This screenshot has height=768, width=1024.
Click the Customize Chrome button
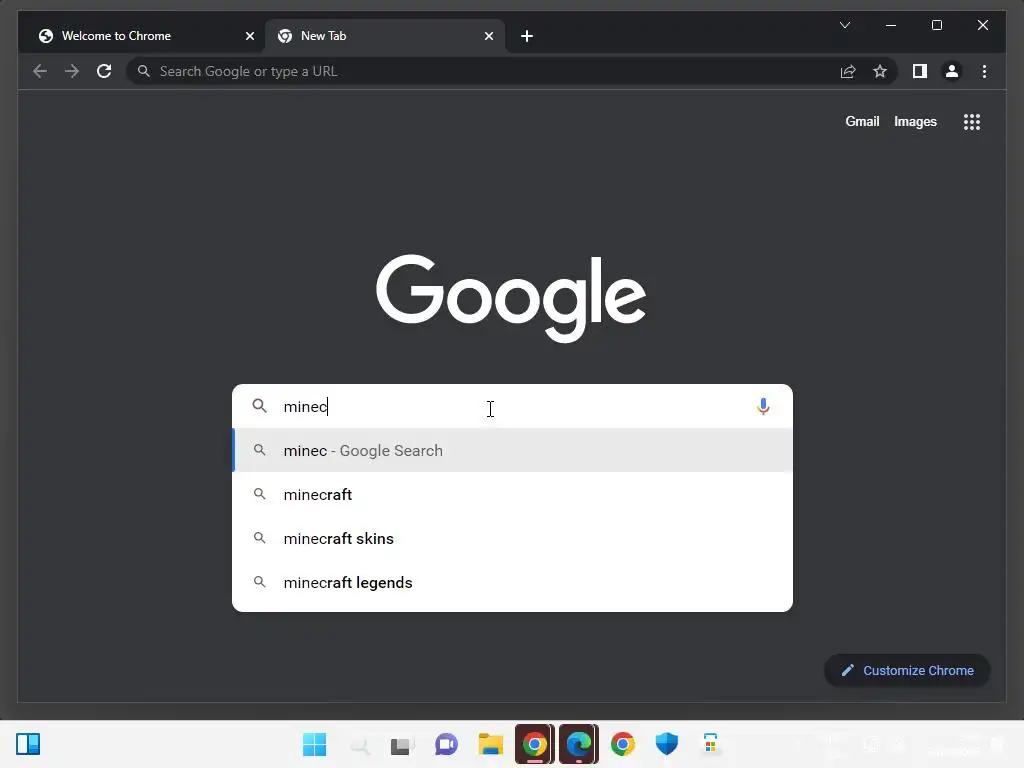pyautogui.click(x=907, y=671)
